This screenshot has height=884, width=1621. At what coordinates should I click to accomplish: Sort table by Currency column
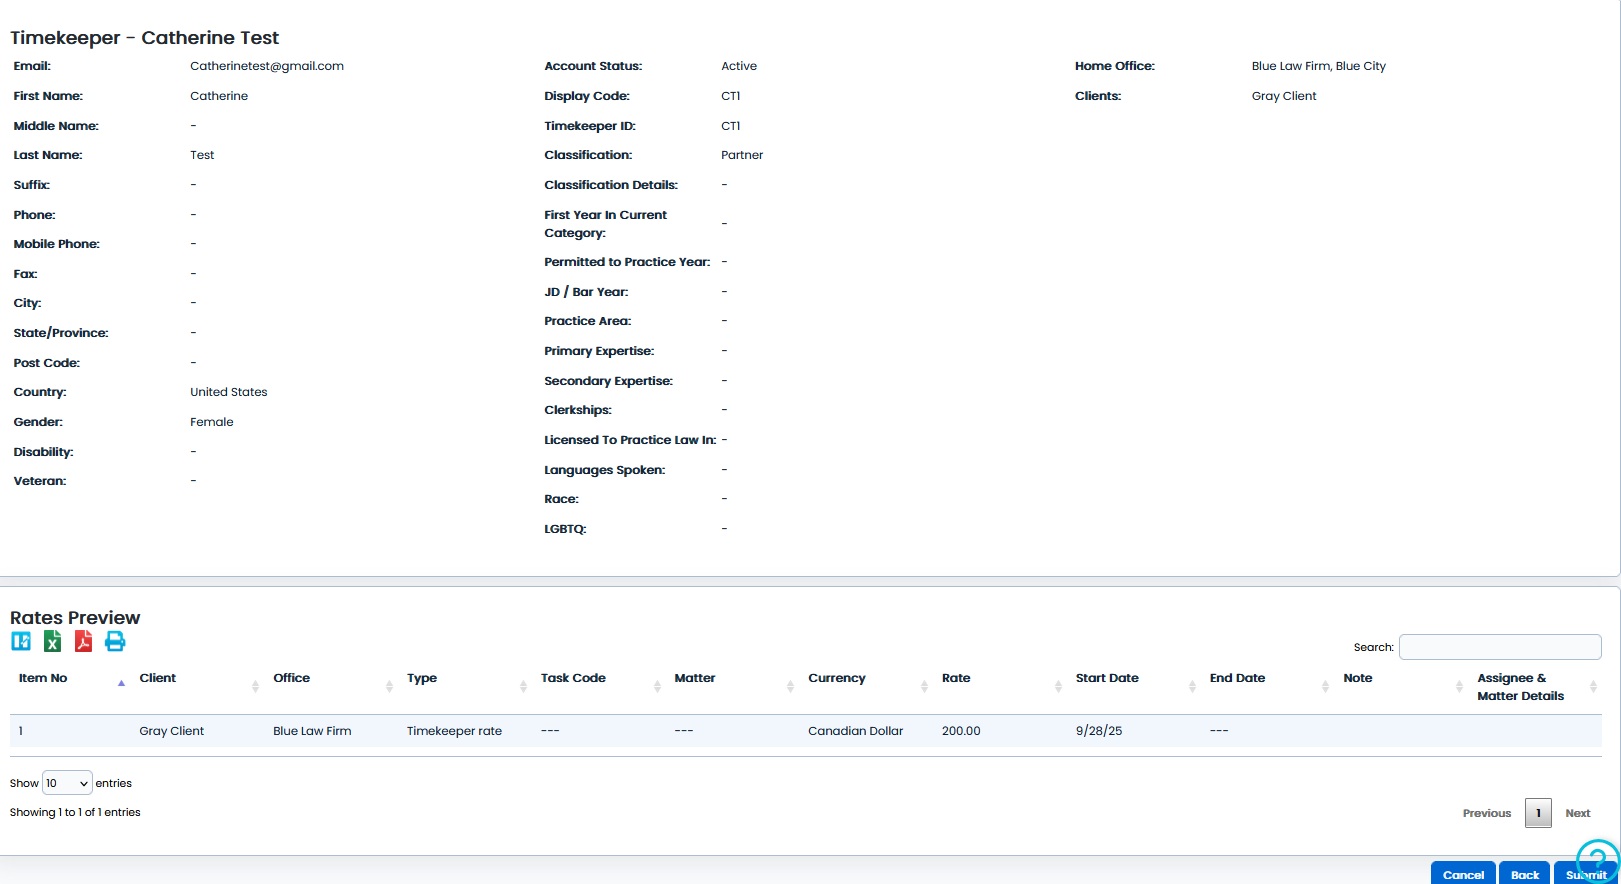point(837,678)
